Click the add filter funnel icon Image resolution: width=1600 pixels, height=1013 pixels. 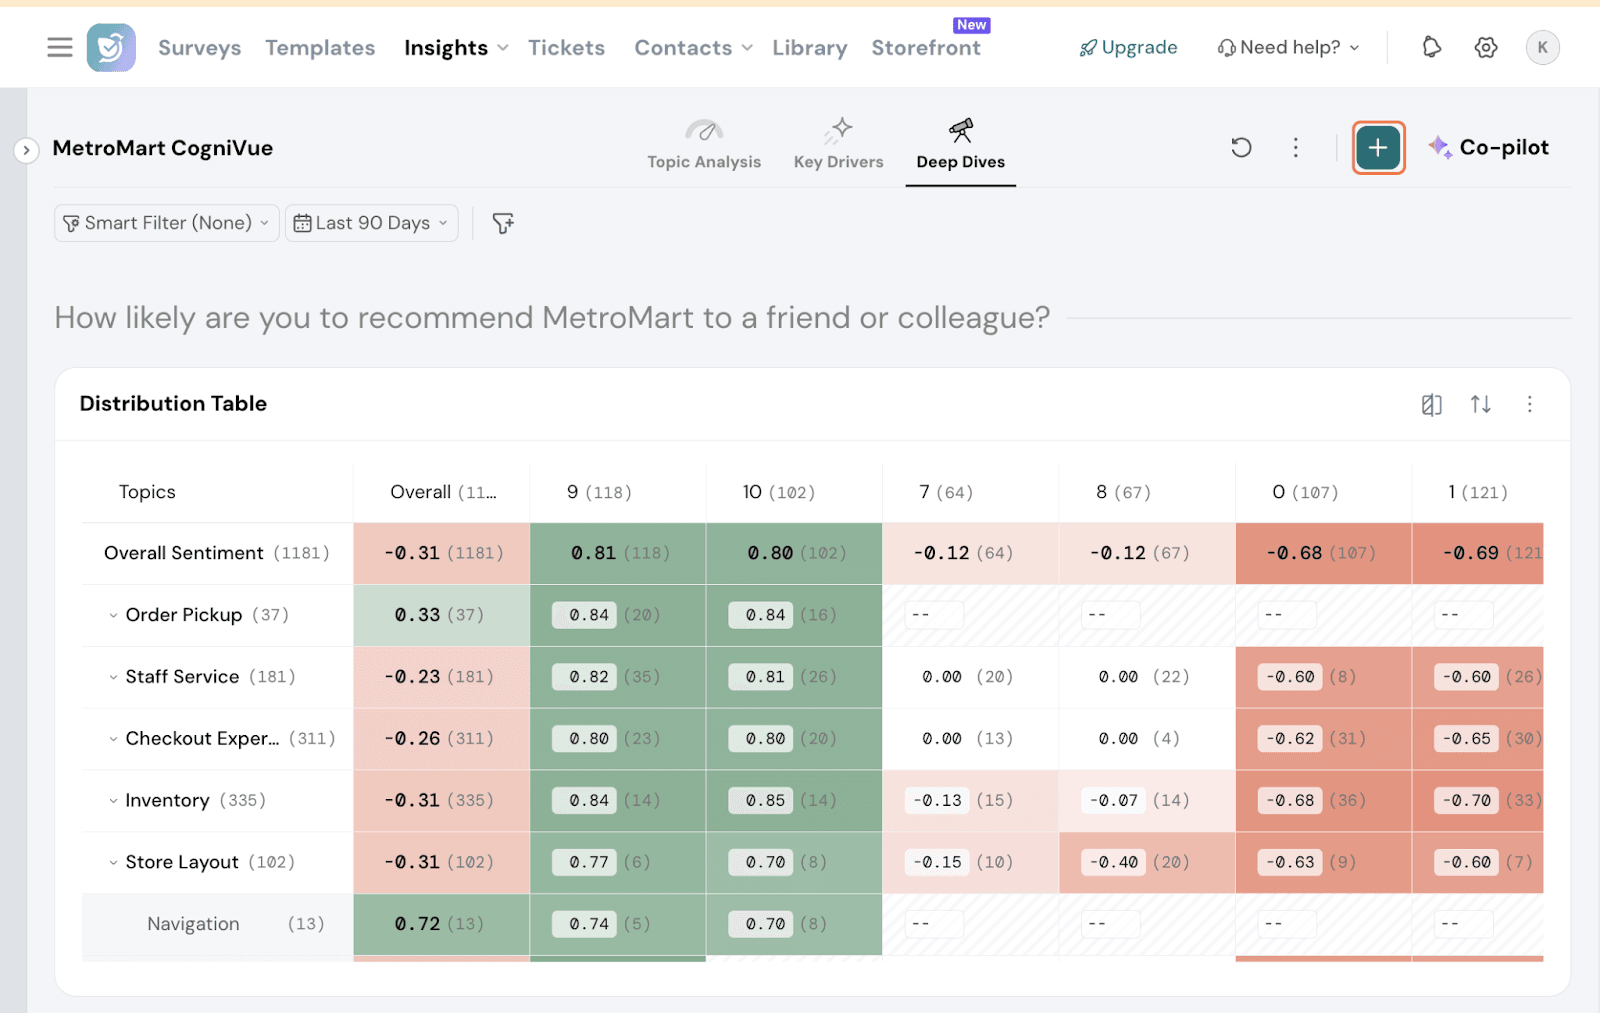(x=503, y=223)
